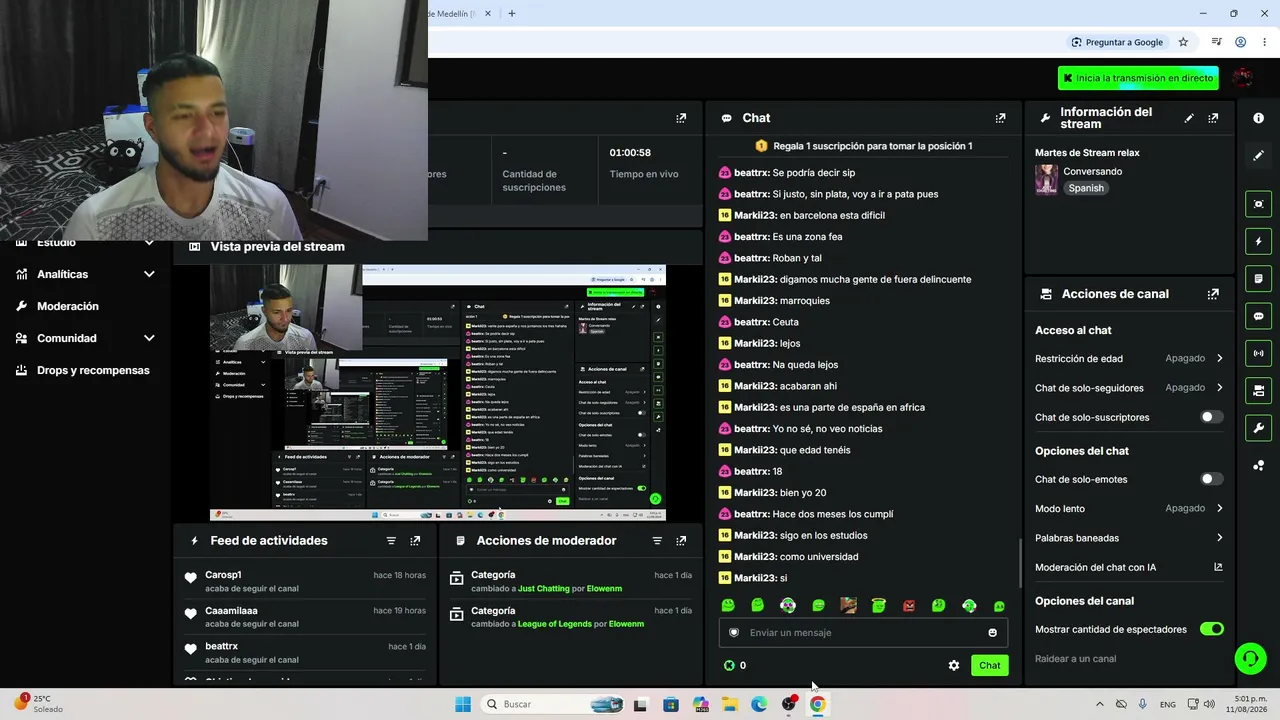Pop out the Acciones de moderador panel
The width and height of the screenshot is (1280, 720).
[681, 541]
